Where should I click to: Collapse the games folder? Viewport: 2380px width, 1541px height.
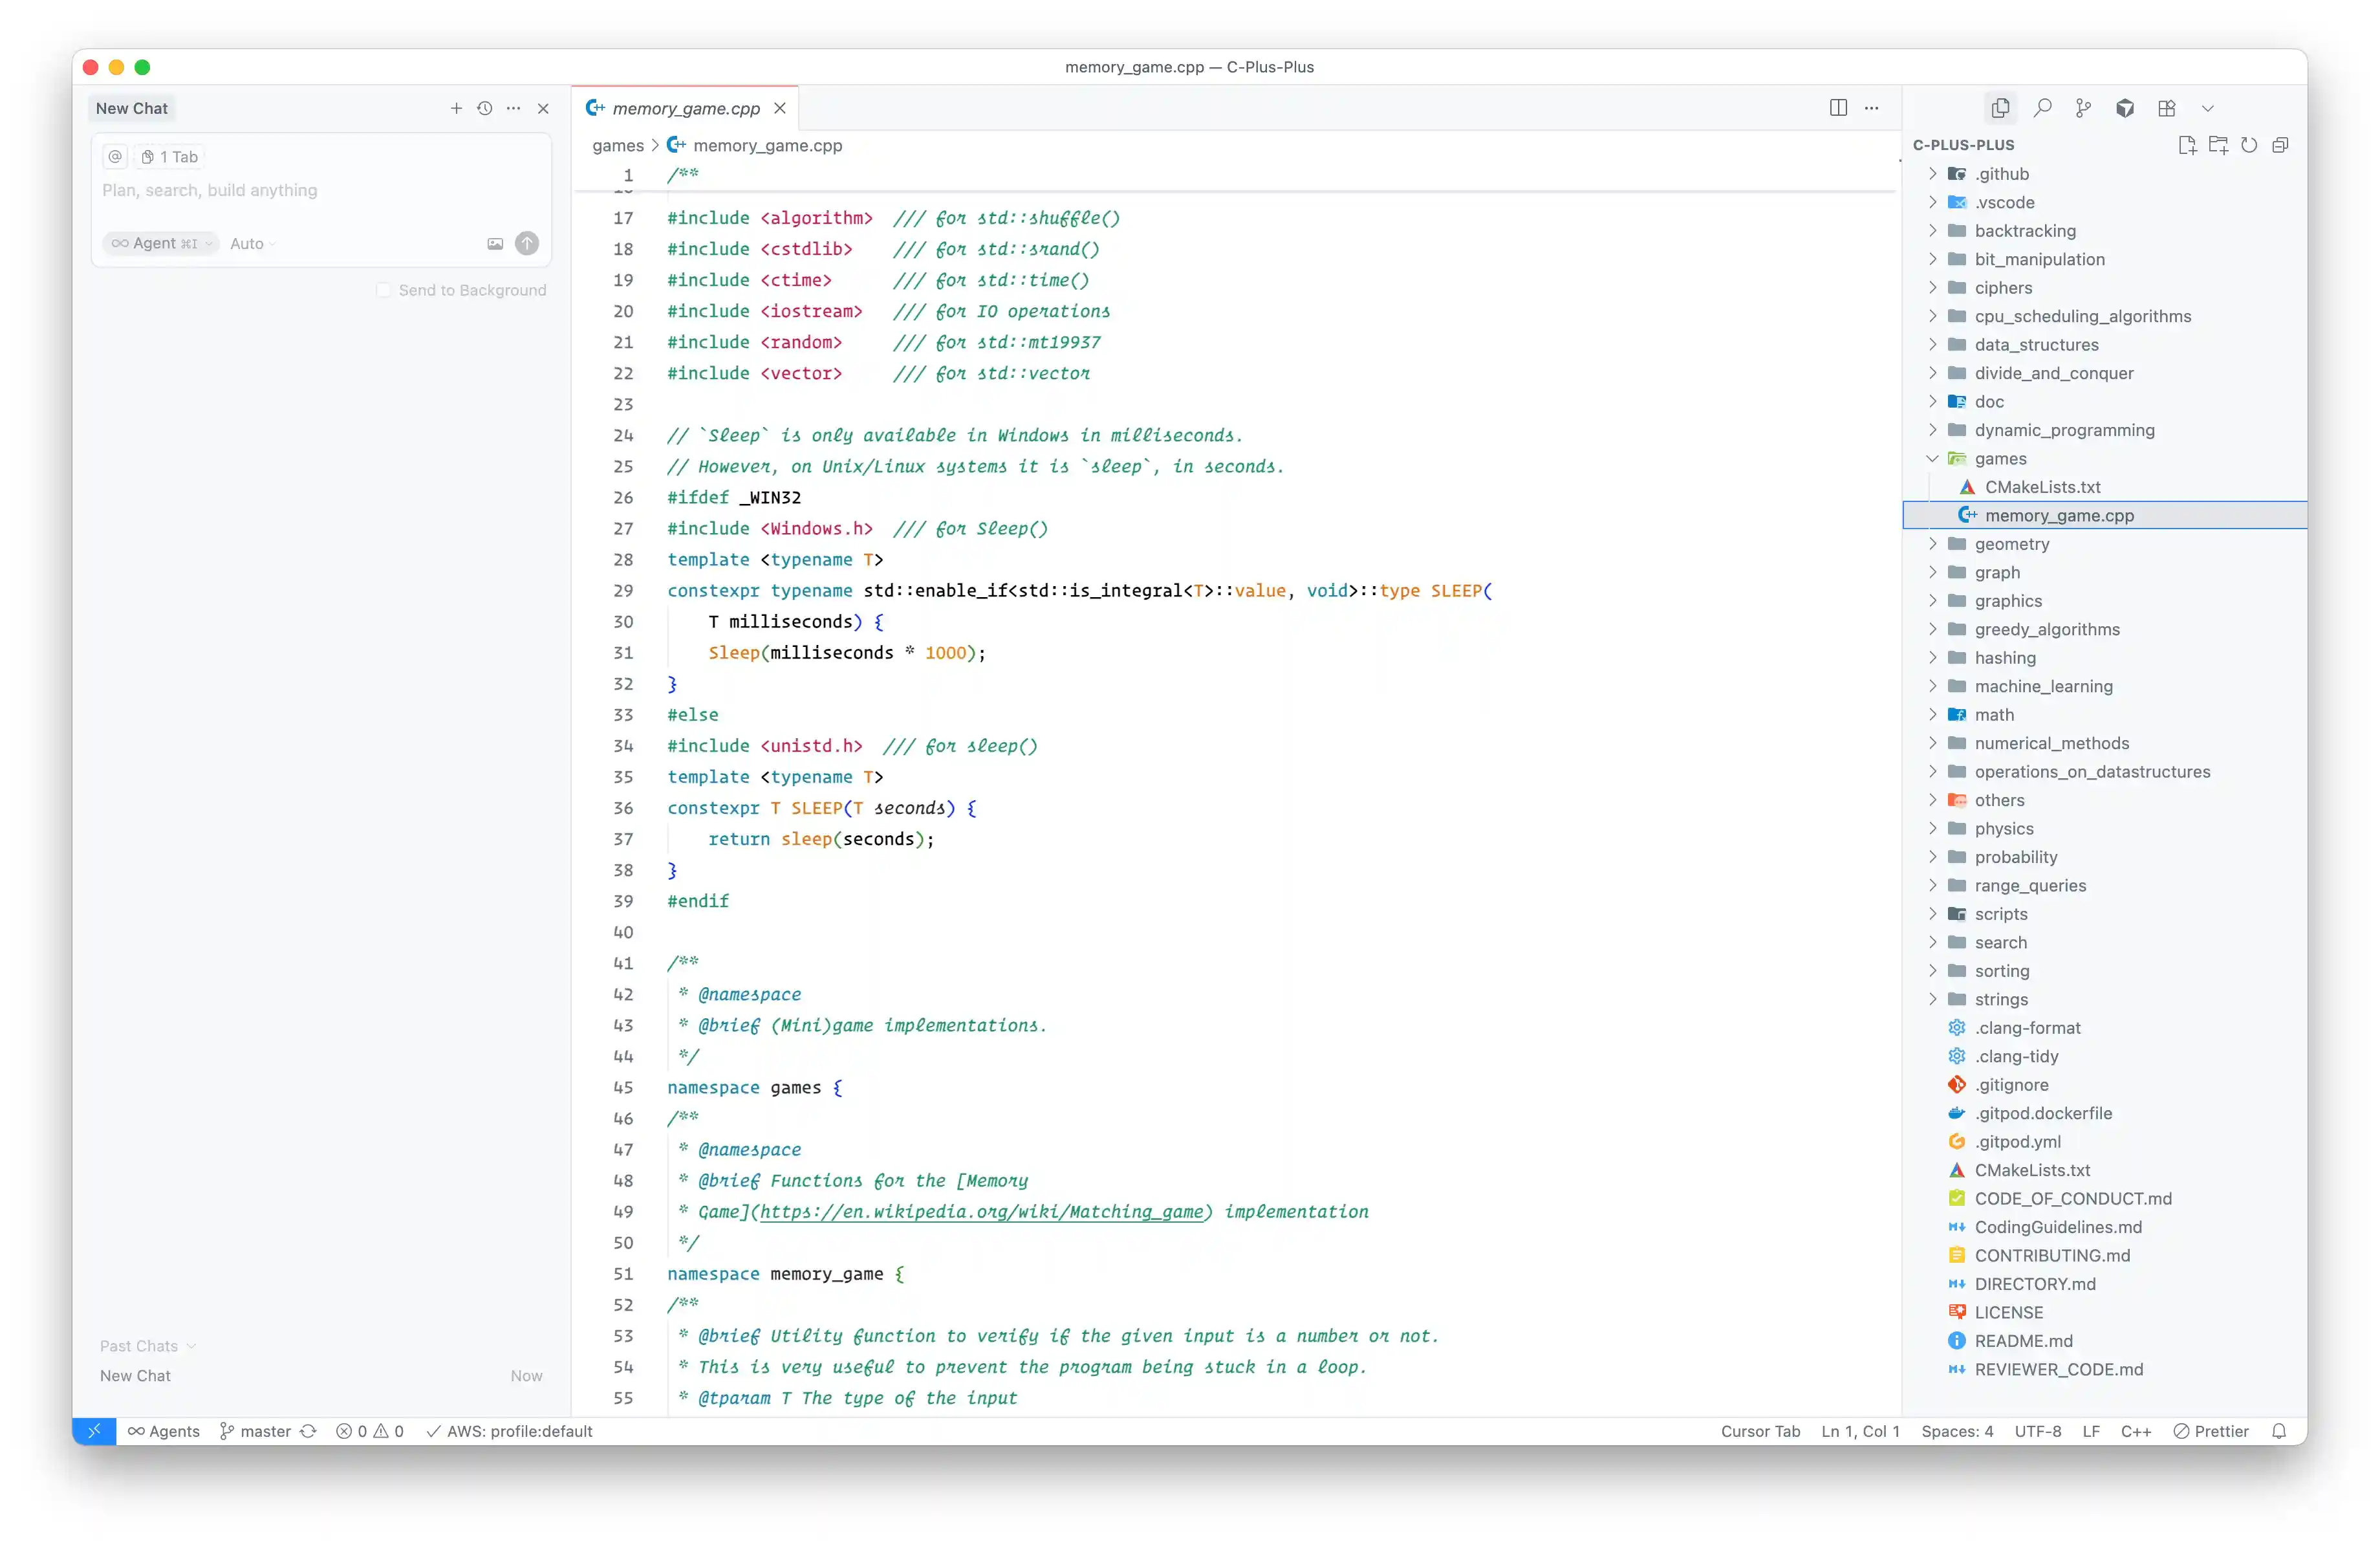[x=1932, y=458]
